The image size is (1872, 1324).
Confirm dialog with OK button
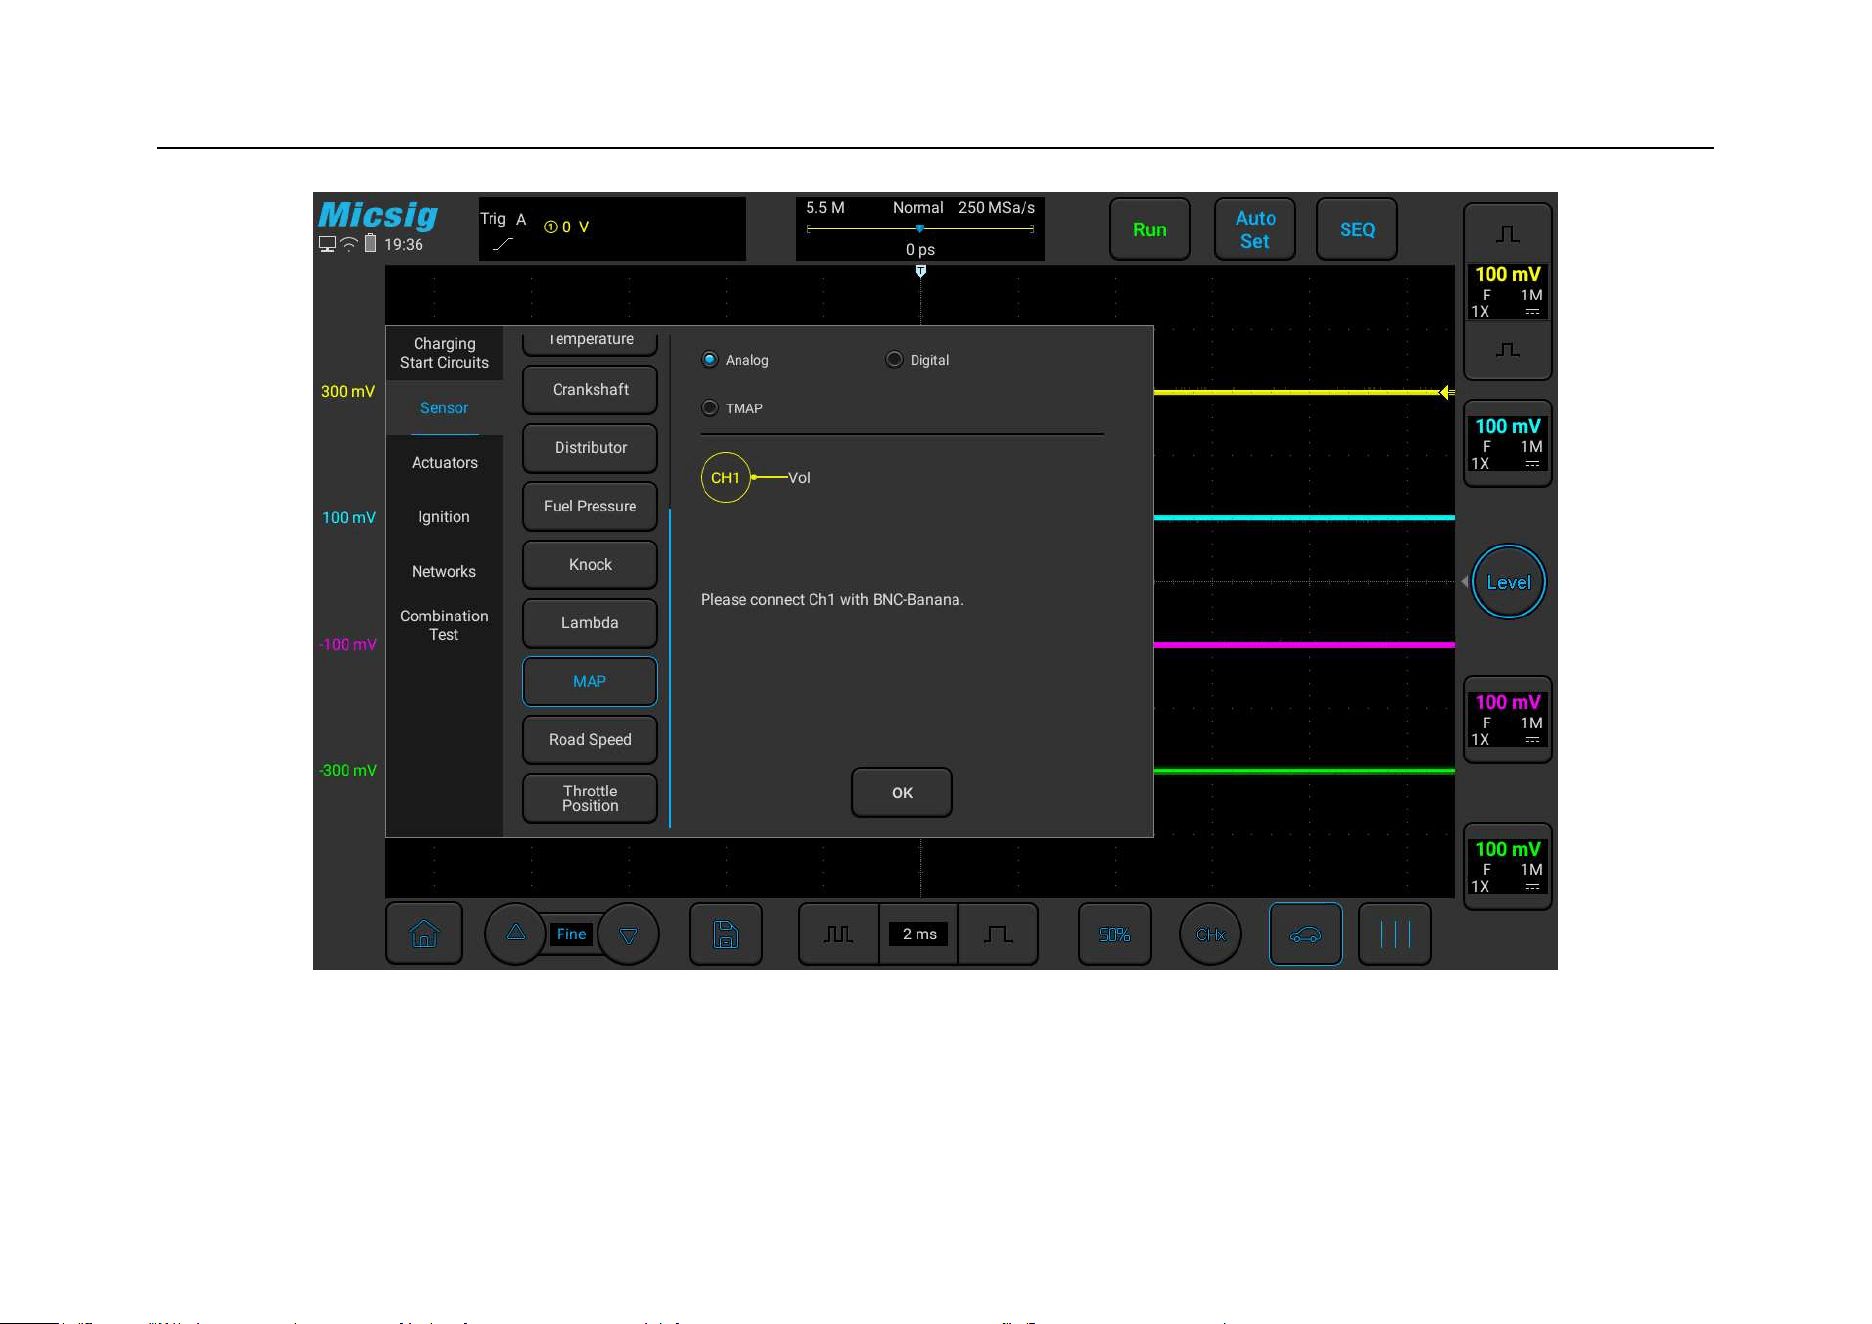(x=902, y=793)
